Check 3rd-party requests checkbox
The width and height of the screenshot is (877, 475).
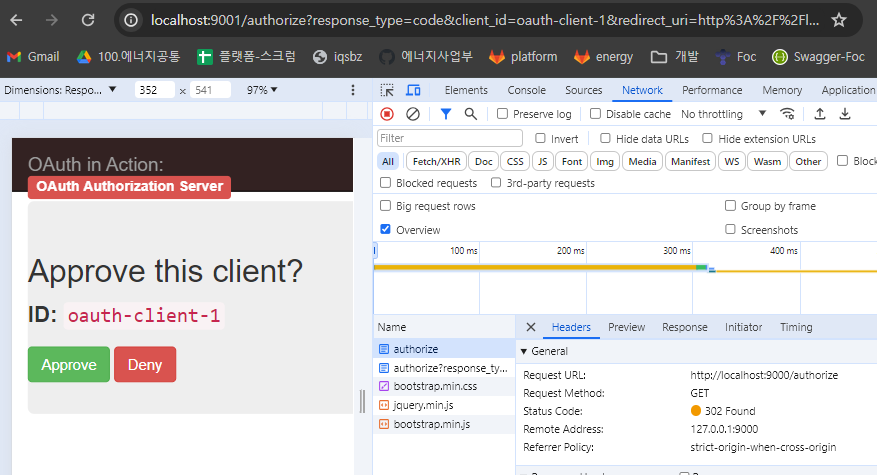pyautogui.click(x=496, y=183)
